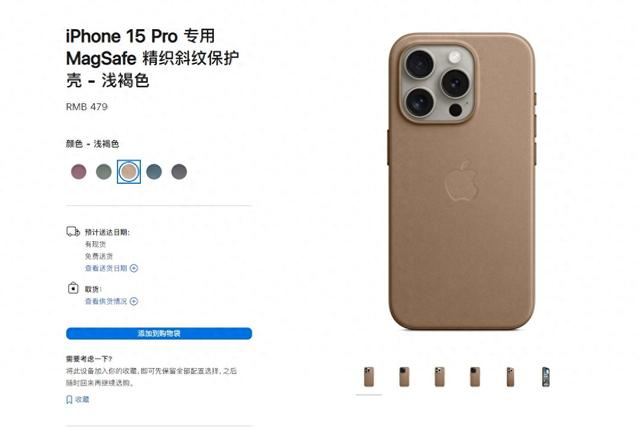Choose the taupe light brown swatch
The height and width of the screenshot is (428, 640).
click(x=129, y=172)
